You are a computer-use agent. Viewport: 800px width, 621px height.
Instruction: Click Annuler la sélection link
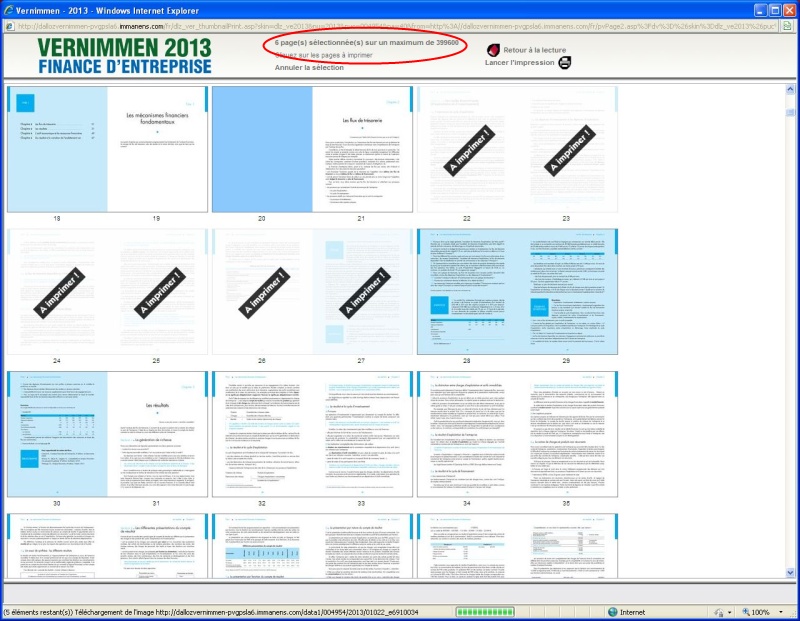click(x=309, y=67)
